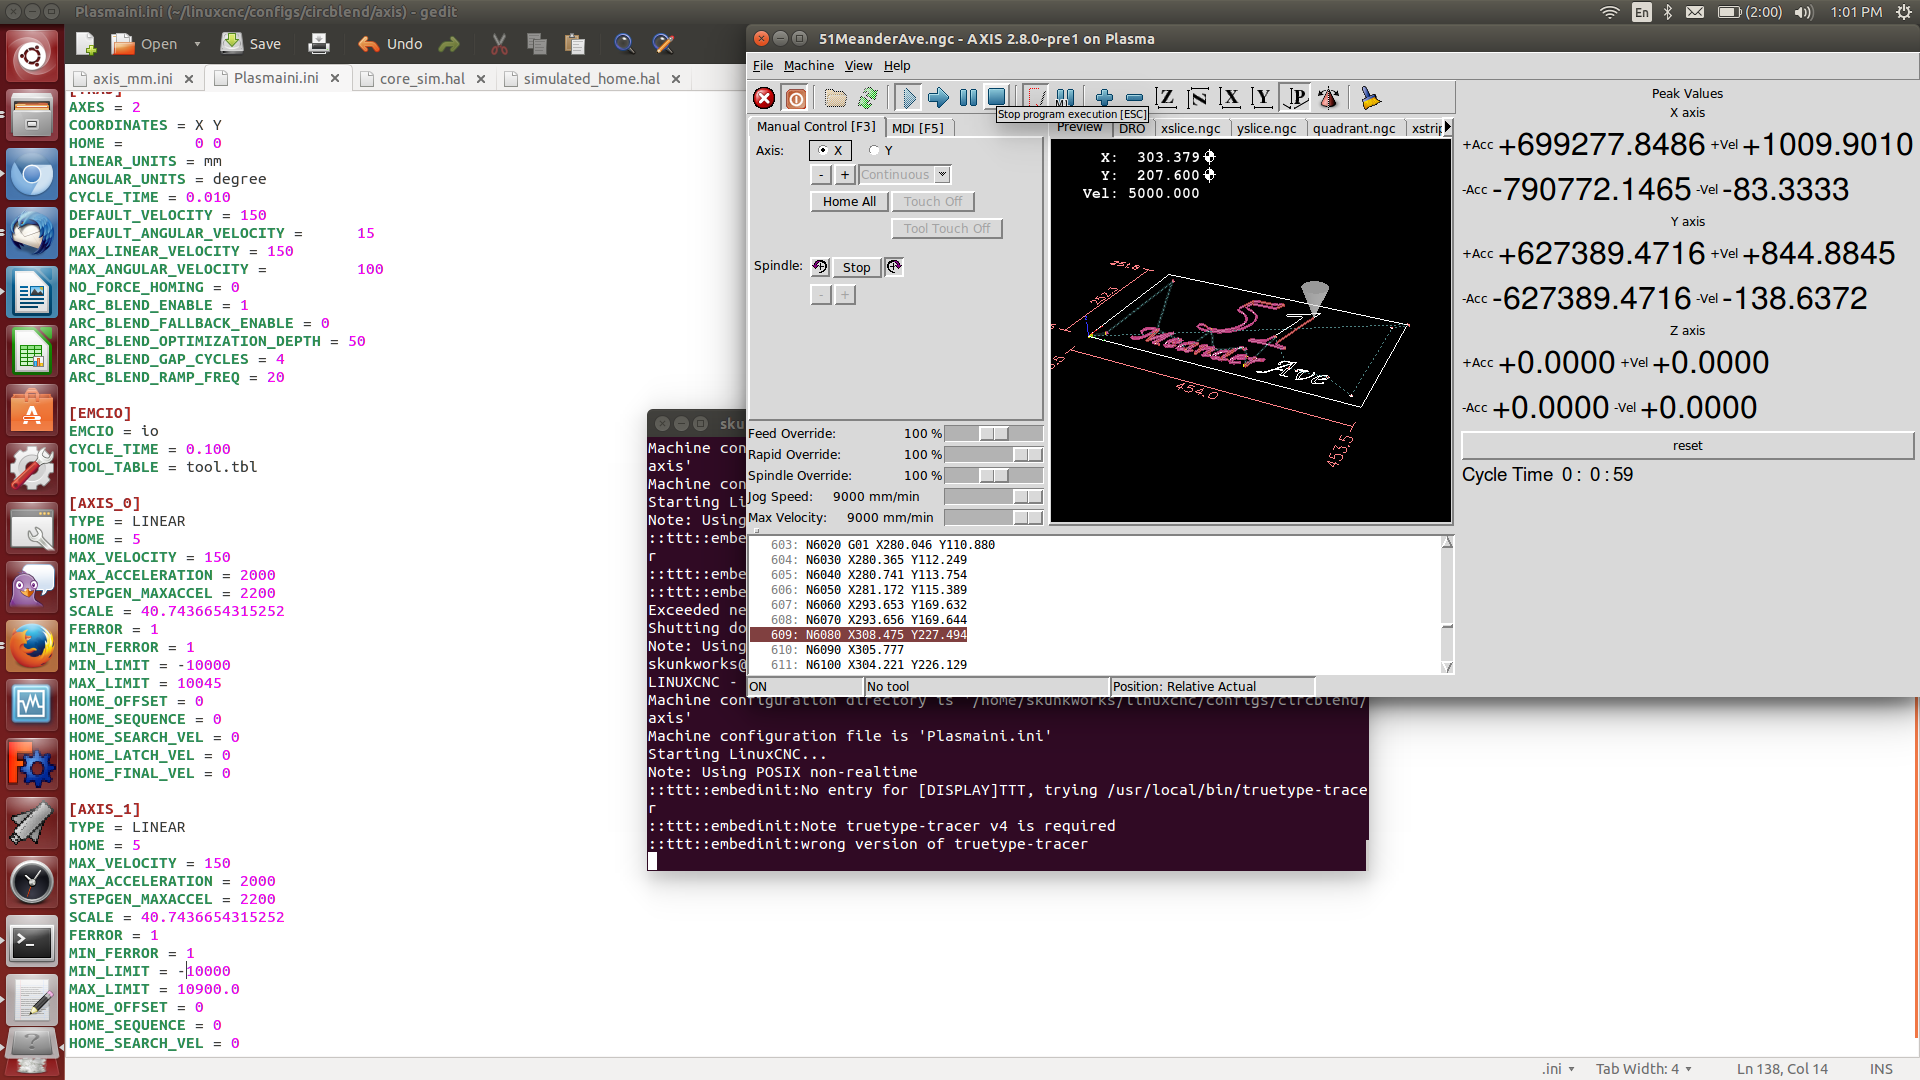Click the reset peak values button
Screen dimensions: 1920x1080
[1687, 446]
